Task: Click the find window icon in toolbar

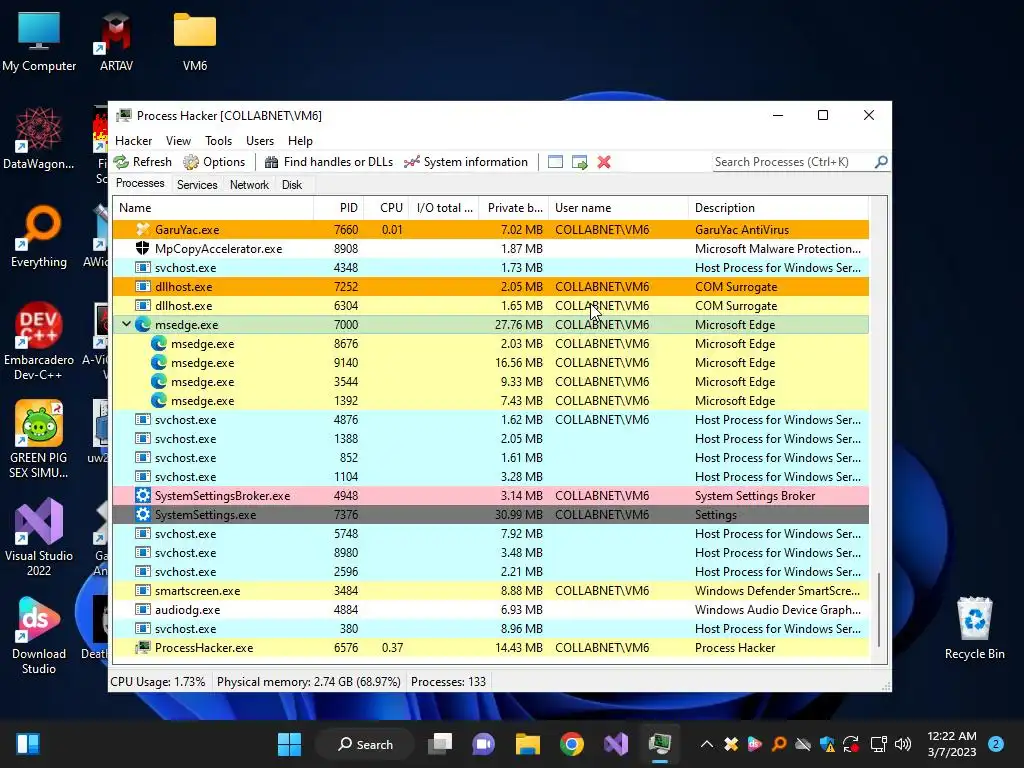Action: (x=555, y=162)
